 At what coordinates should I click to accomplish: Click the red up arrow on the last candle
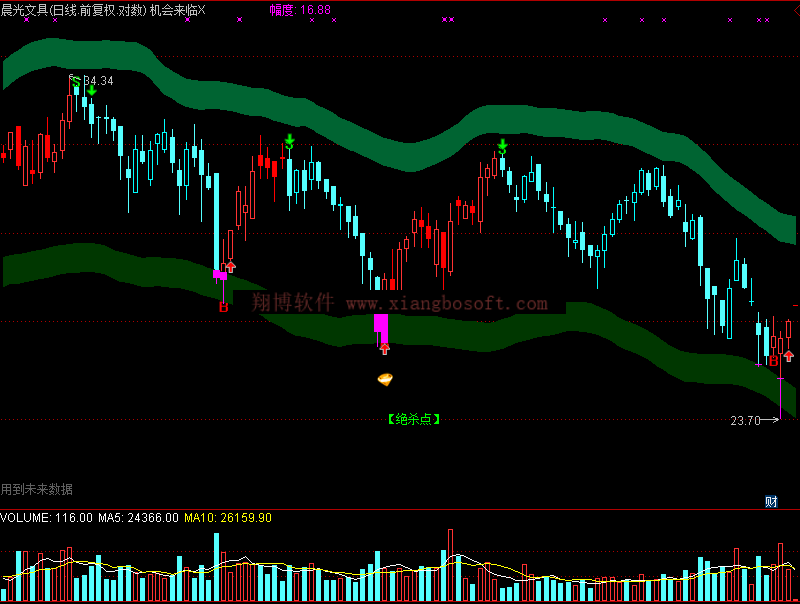tap(789, 356)
